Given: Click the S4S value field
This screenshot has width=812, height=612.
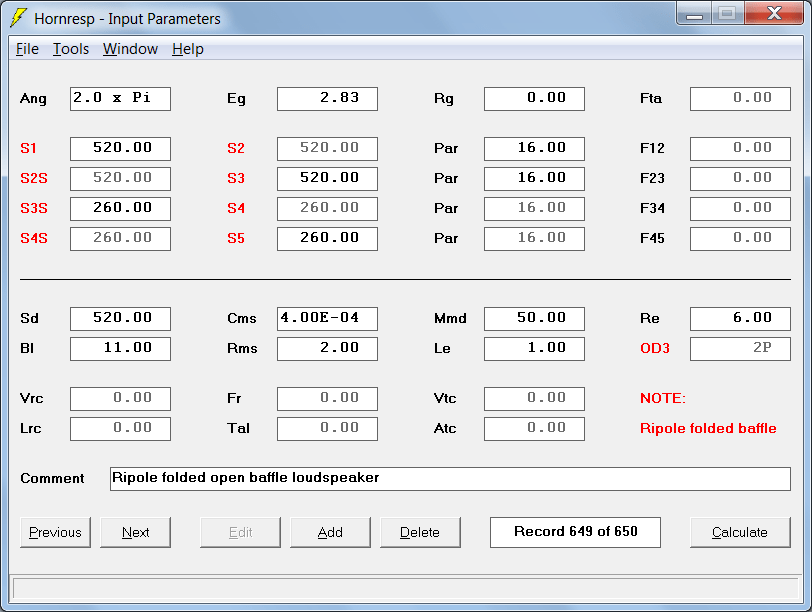Looking at the screenshot, I should 120,239.
